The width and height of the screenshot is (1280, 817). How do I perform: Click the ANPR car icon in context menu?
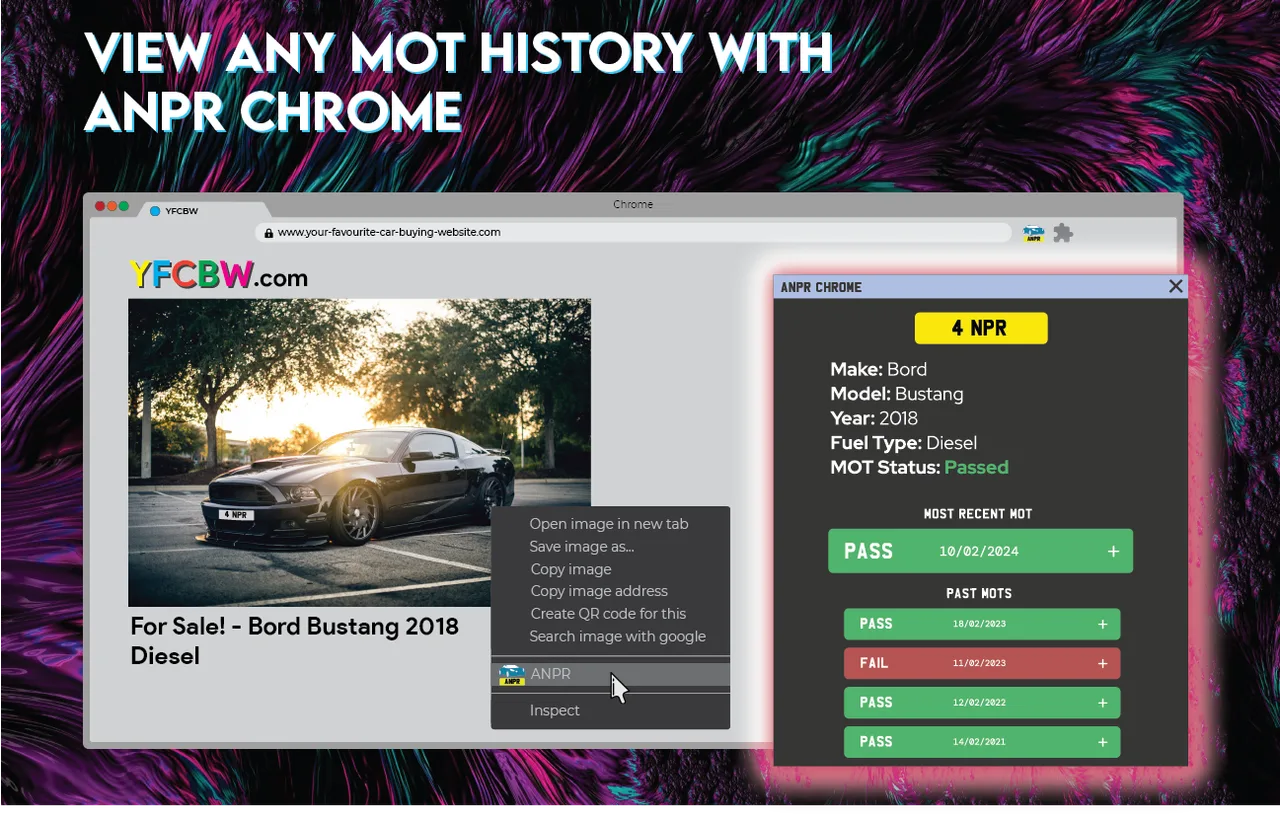pyautogui.click(x=512, y=675)
